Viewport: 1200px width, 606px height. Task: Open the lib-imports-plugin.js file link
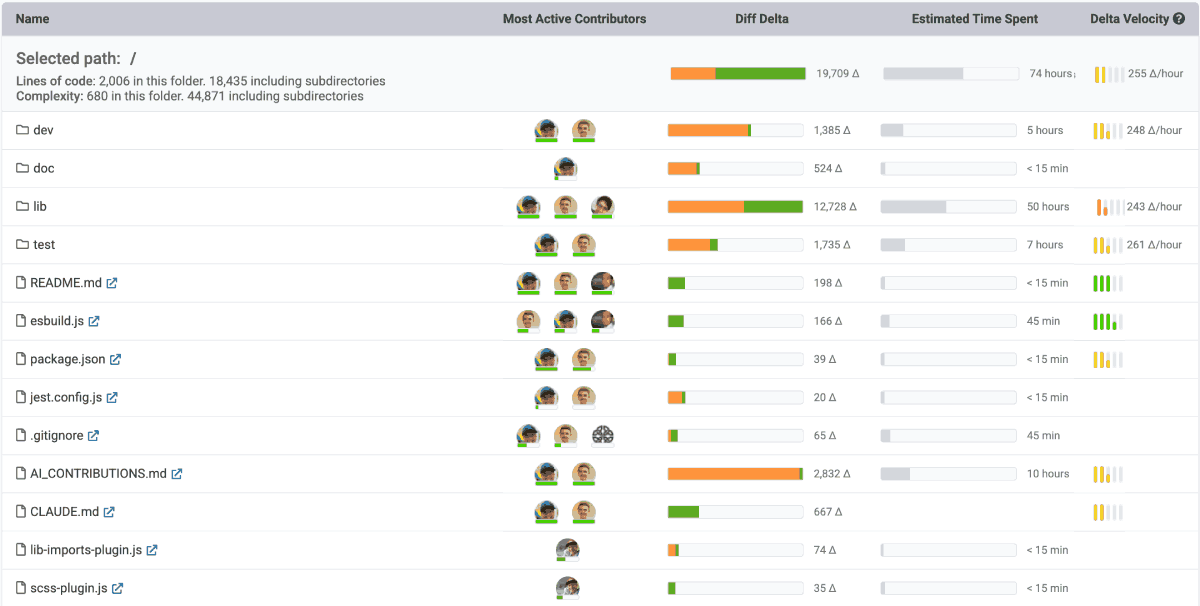pos(86,550)
